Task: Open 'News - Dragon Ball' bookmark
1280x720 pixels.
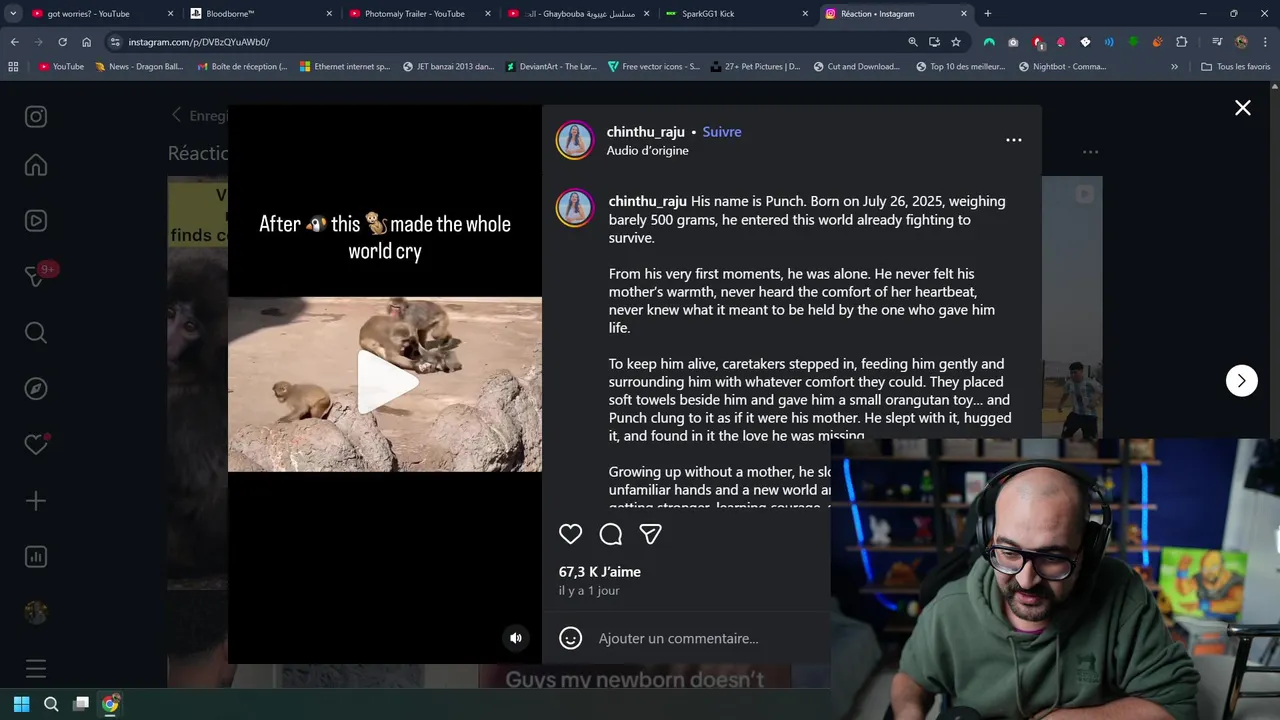Action: [x=140, y=67]
